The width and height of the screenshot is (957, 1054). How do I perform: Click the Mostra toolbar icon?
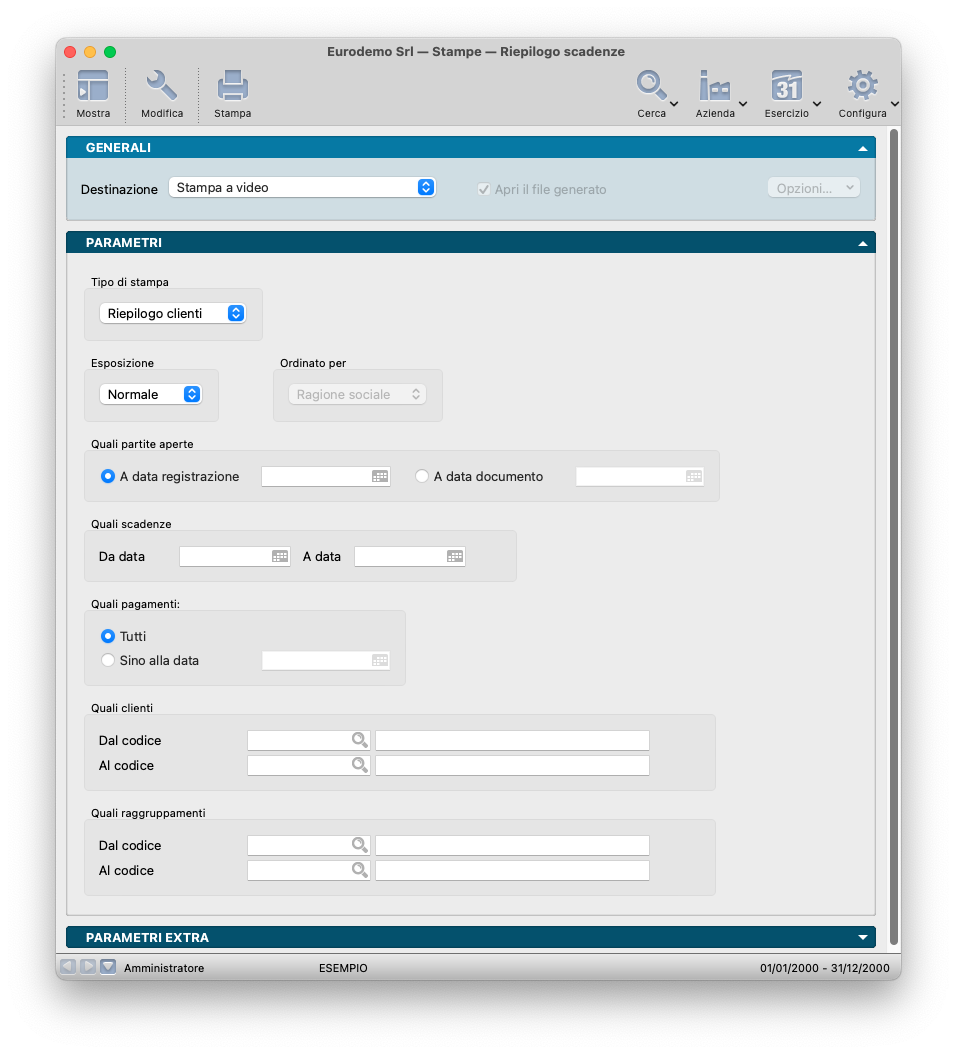(x=93, y=87)
